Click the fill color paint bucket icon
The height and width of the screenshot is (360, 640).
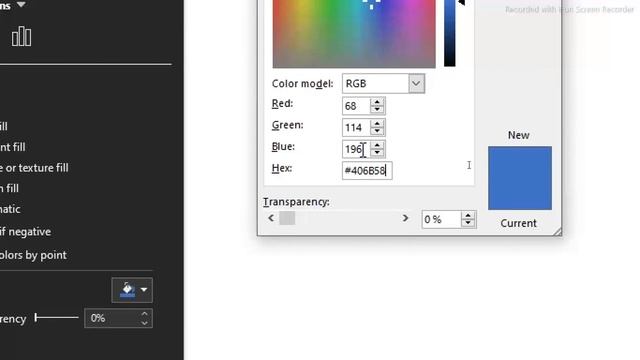coord(127,290)
